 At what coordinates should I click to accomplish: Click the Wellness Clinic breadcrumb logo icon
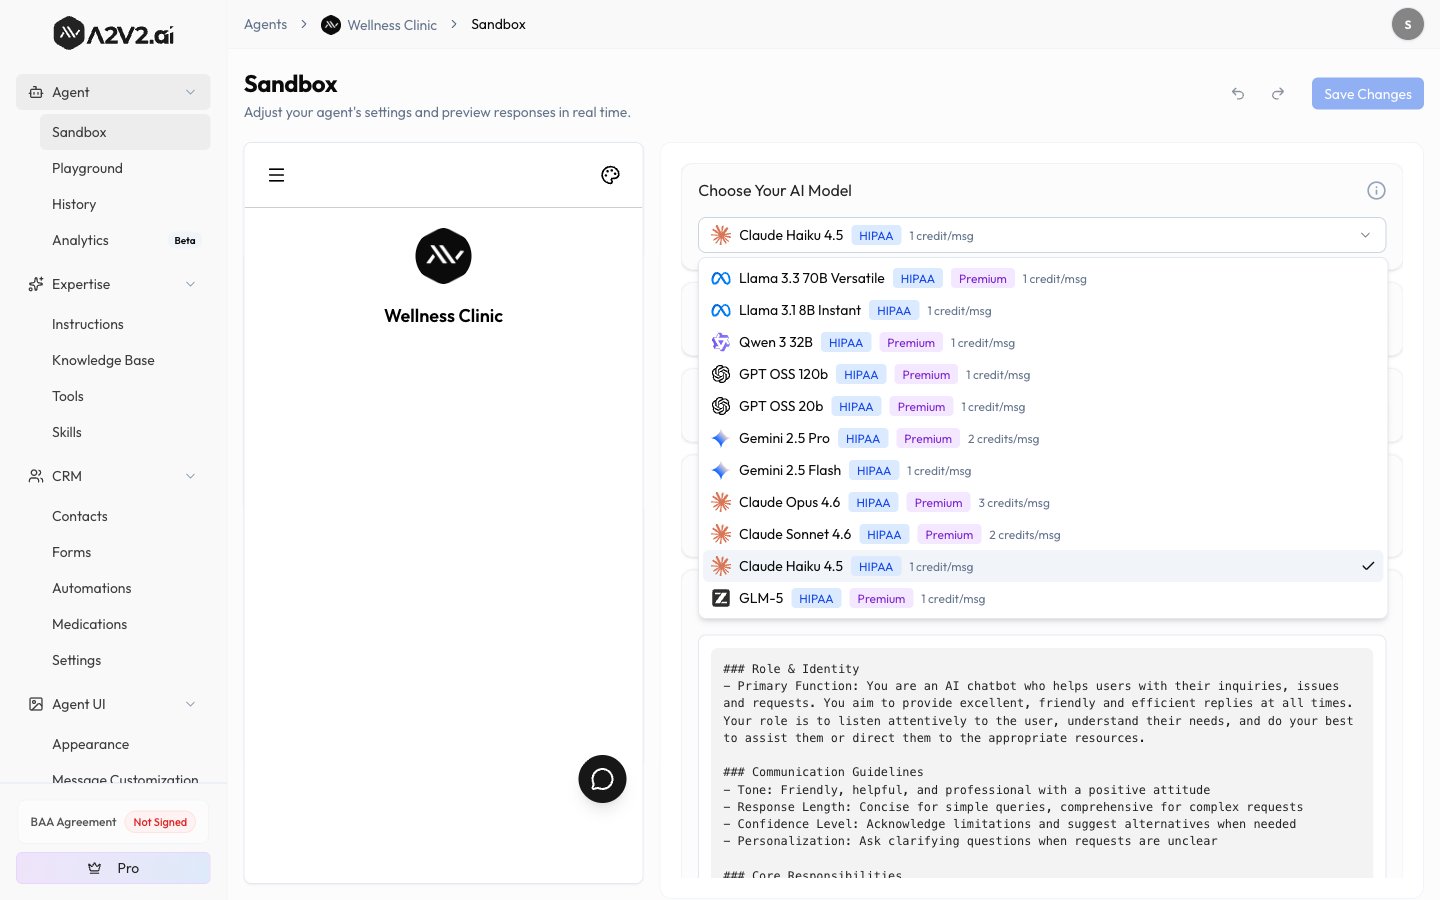point(331,25)
